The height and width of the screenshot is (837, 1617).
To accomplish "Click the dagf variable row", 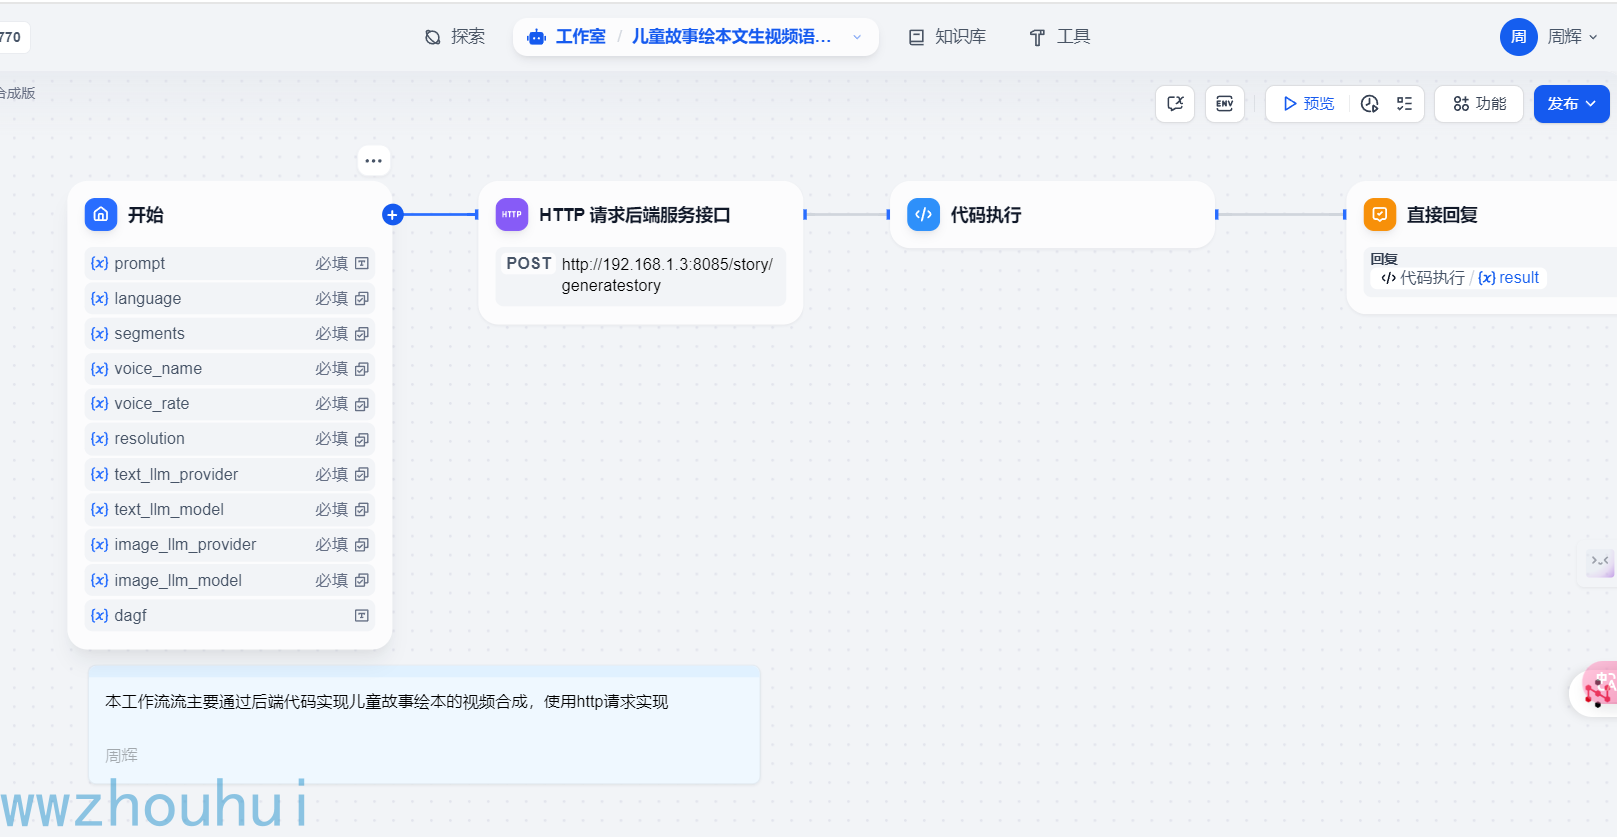I will 229,616.
